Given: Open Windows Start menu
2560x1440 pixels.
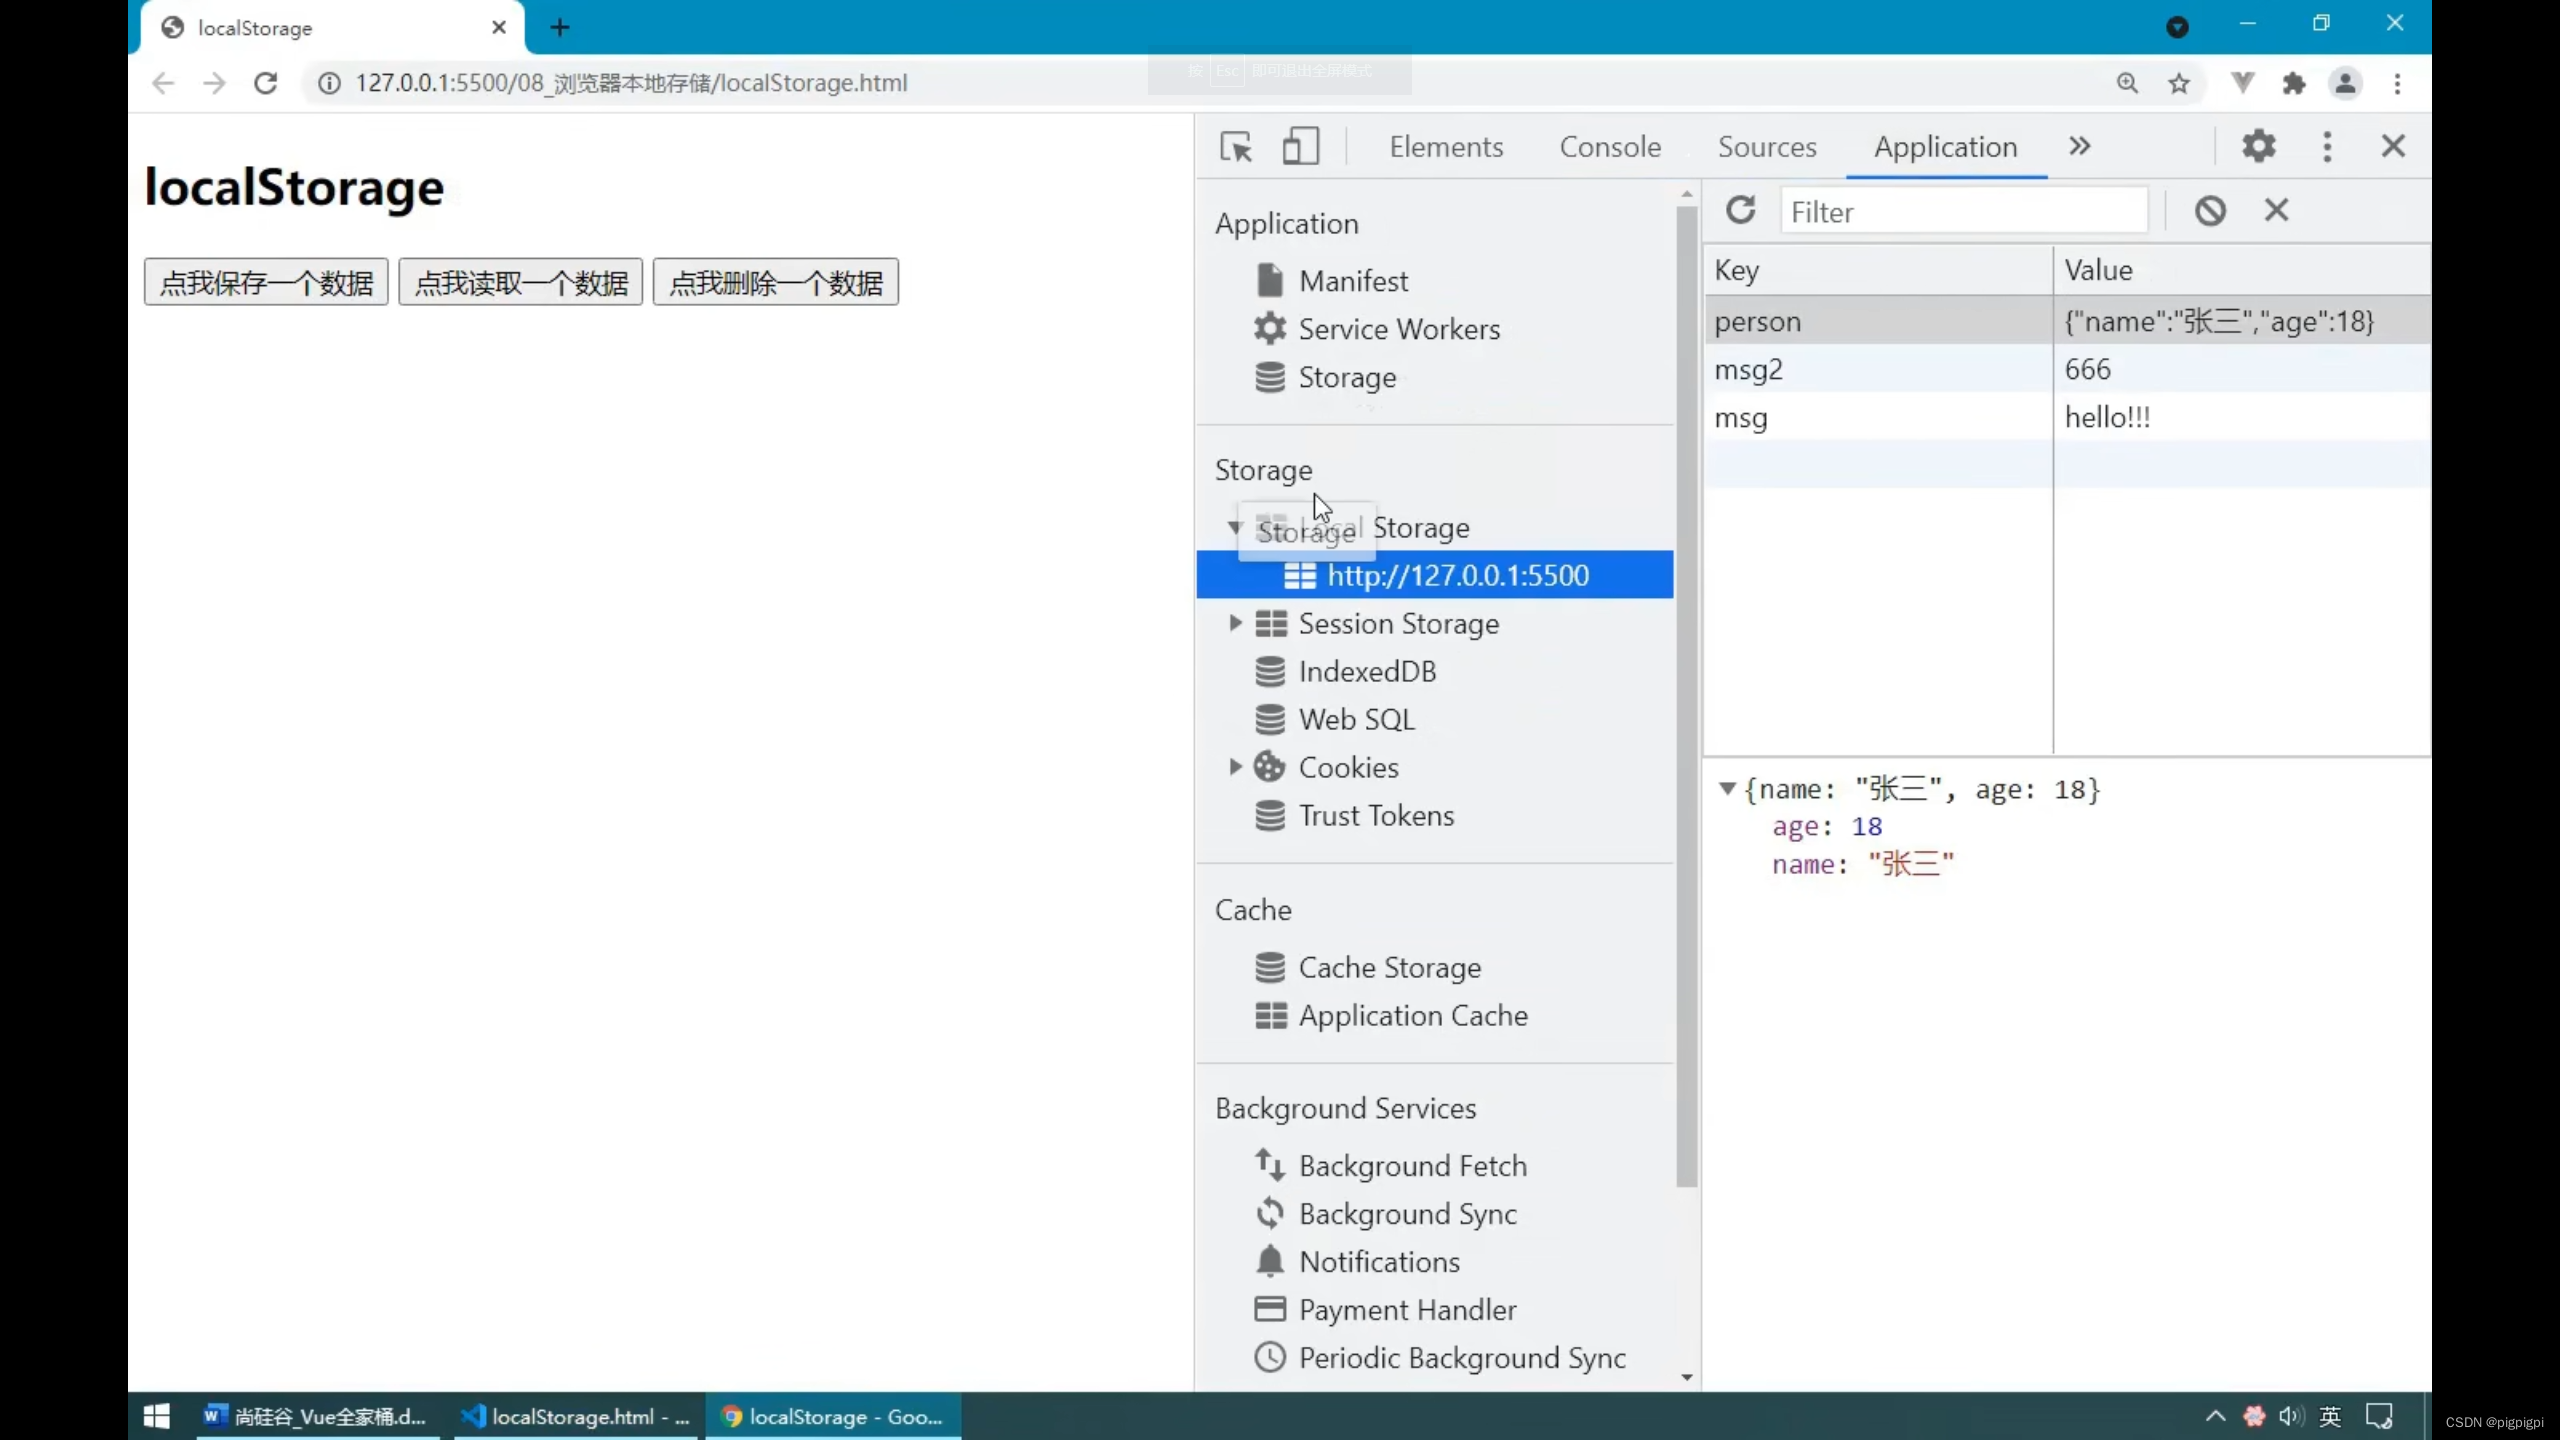Looking at the screenshot, I should 157,1416.
